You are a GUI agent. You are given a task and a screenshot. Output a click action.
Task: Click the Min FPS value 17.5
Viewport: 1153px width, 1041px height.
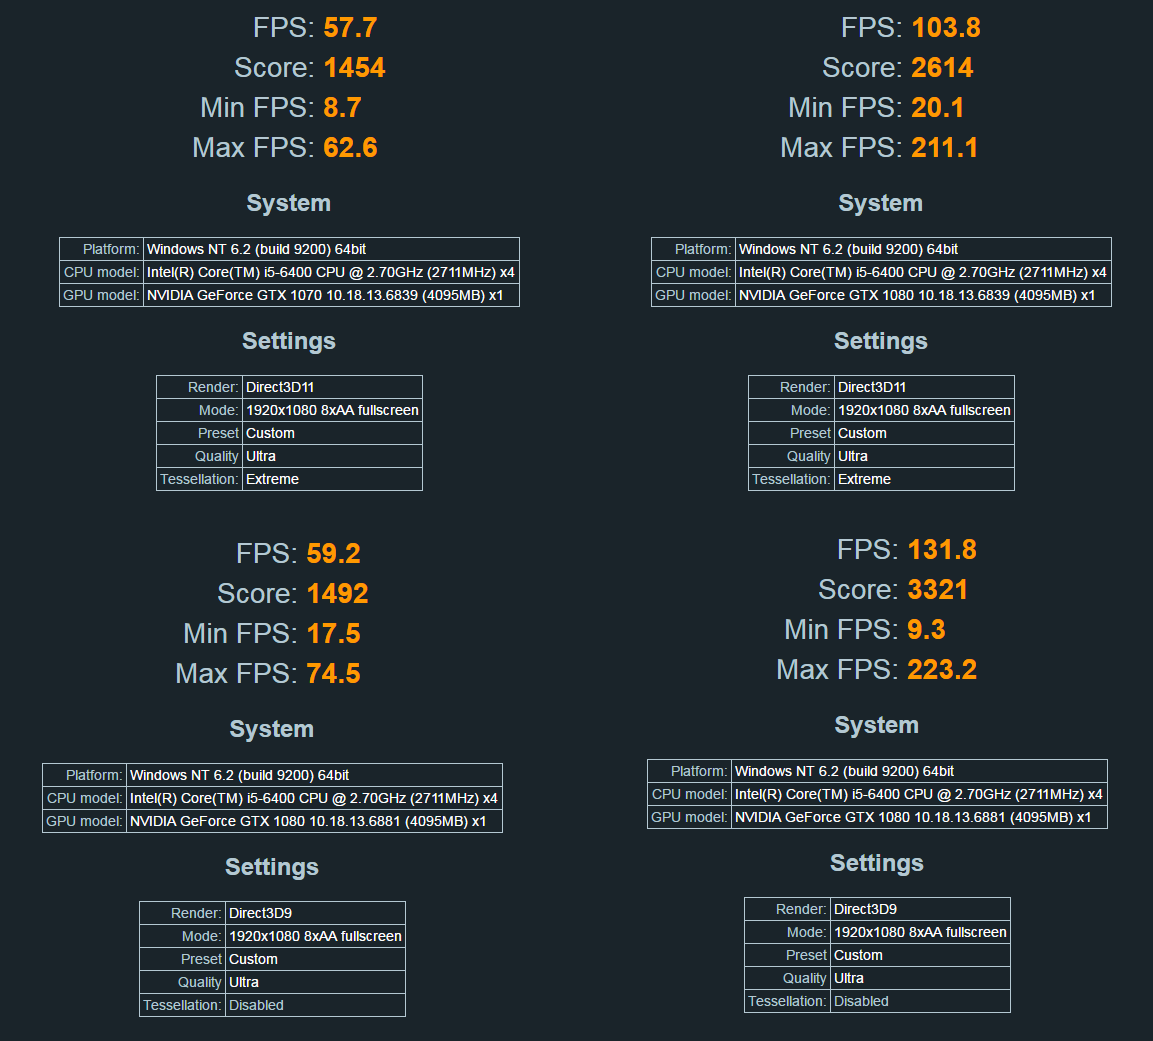[333, 634]
